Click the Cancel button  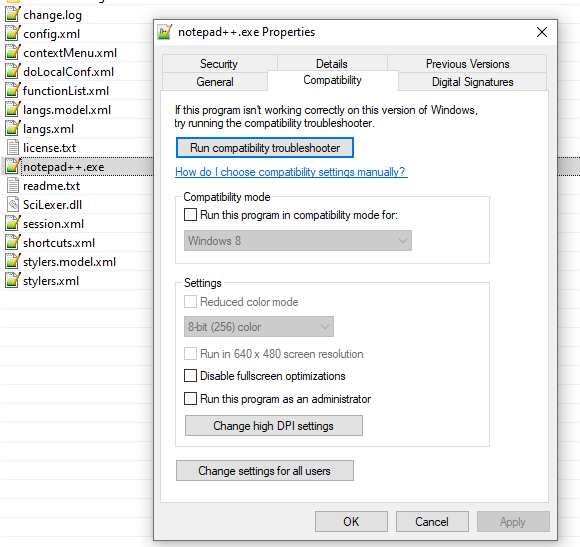(432, 521)
